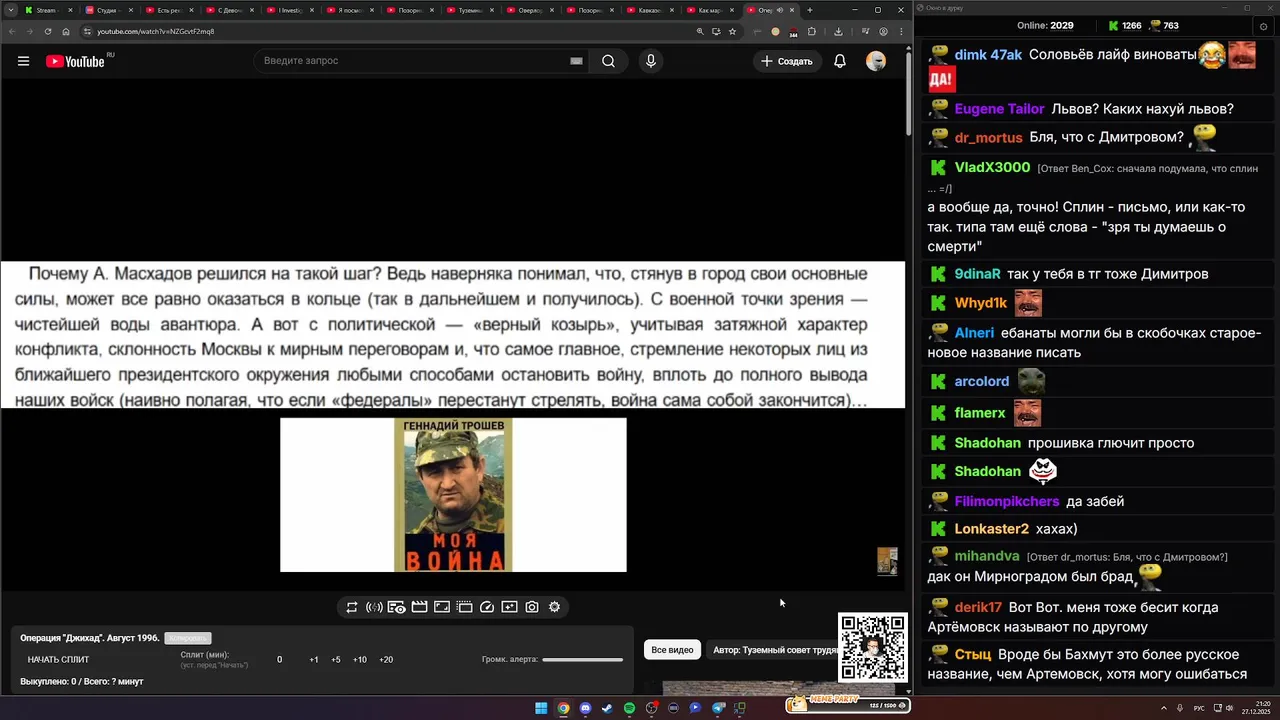Click the YouTube search magnifier button
Screen dimensions: 1280x720
(x=608, y=61)
